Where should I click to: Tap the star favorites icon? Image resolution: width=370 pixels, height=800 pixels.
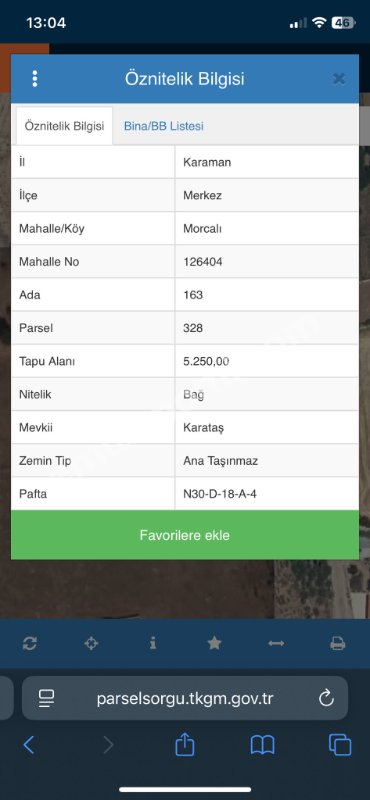[214, 643]
